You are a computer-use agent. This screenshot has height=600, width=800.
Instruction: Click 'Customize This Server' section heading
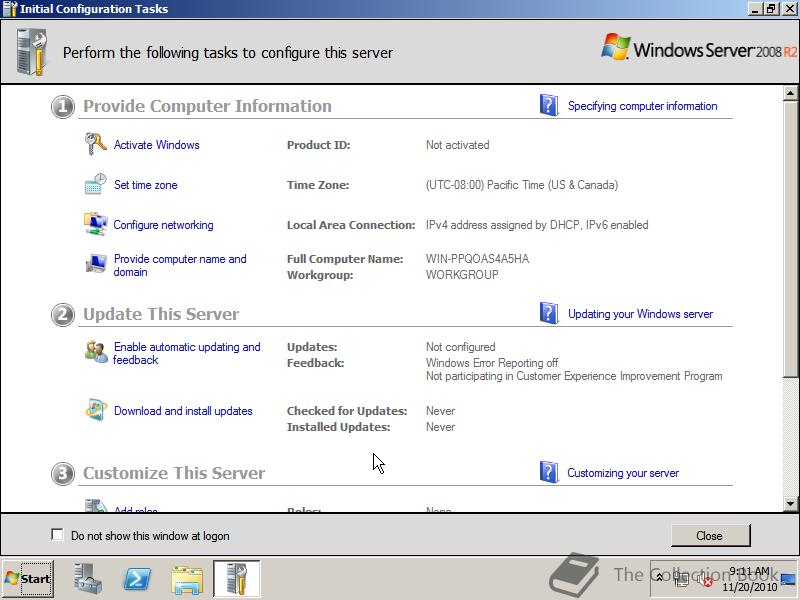pos(174,473)
